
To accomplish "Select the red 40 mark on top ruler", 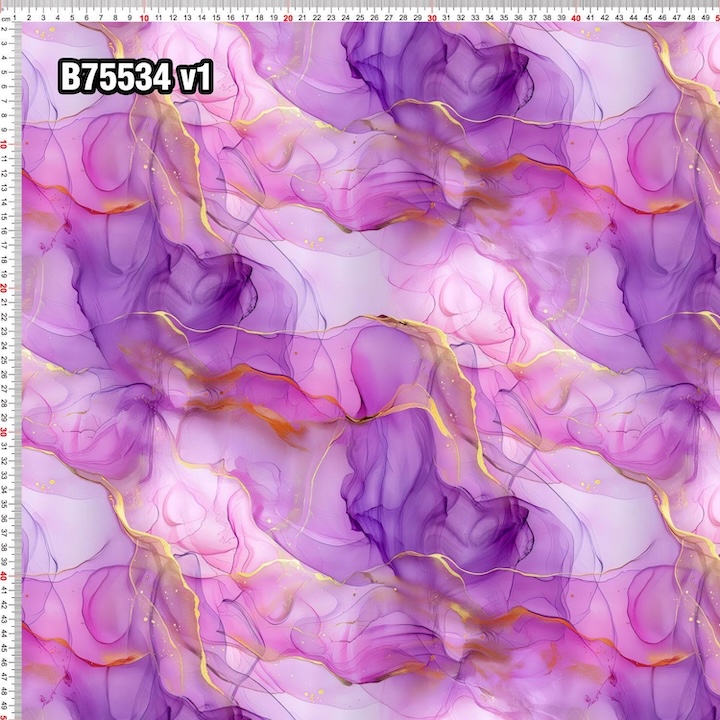I will pyautogui.click(x=576, y=17).
